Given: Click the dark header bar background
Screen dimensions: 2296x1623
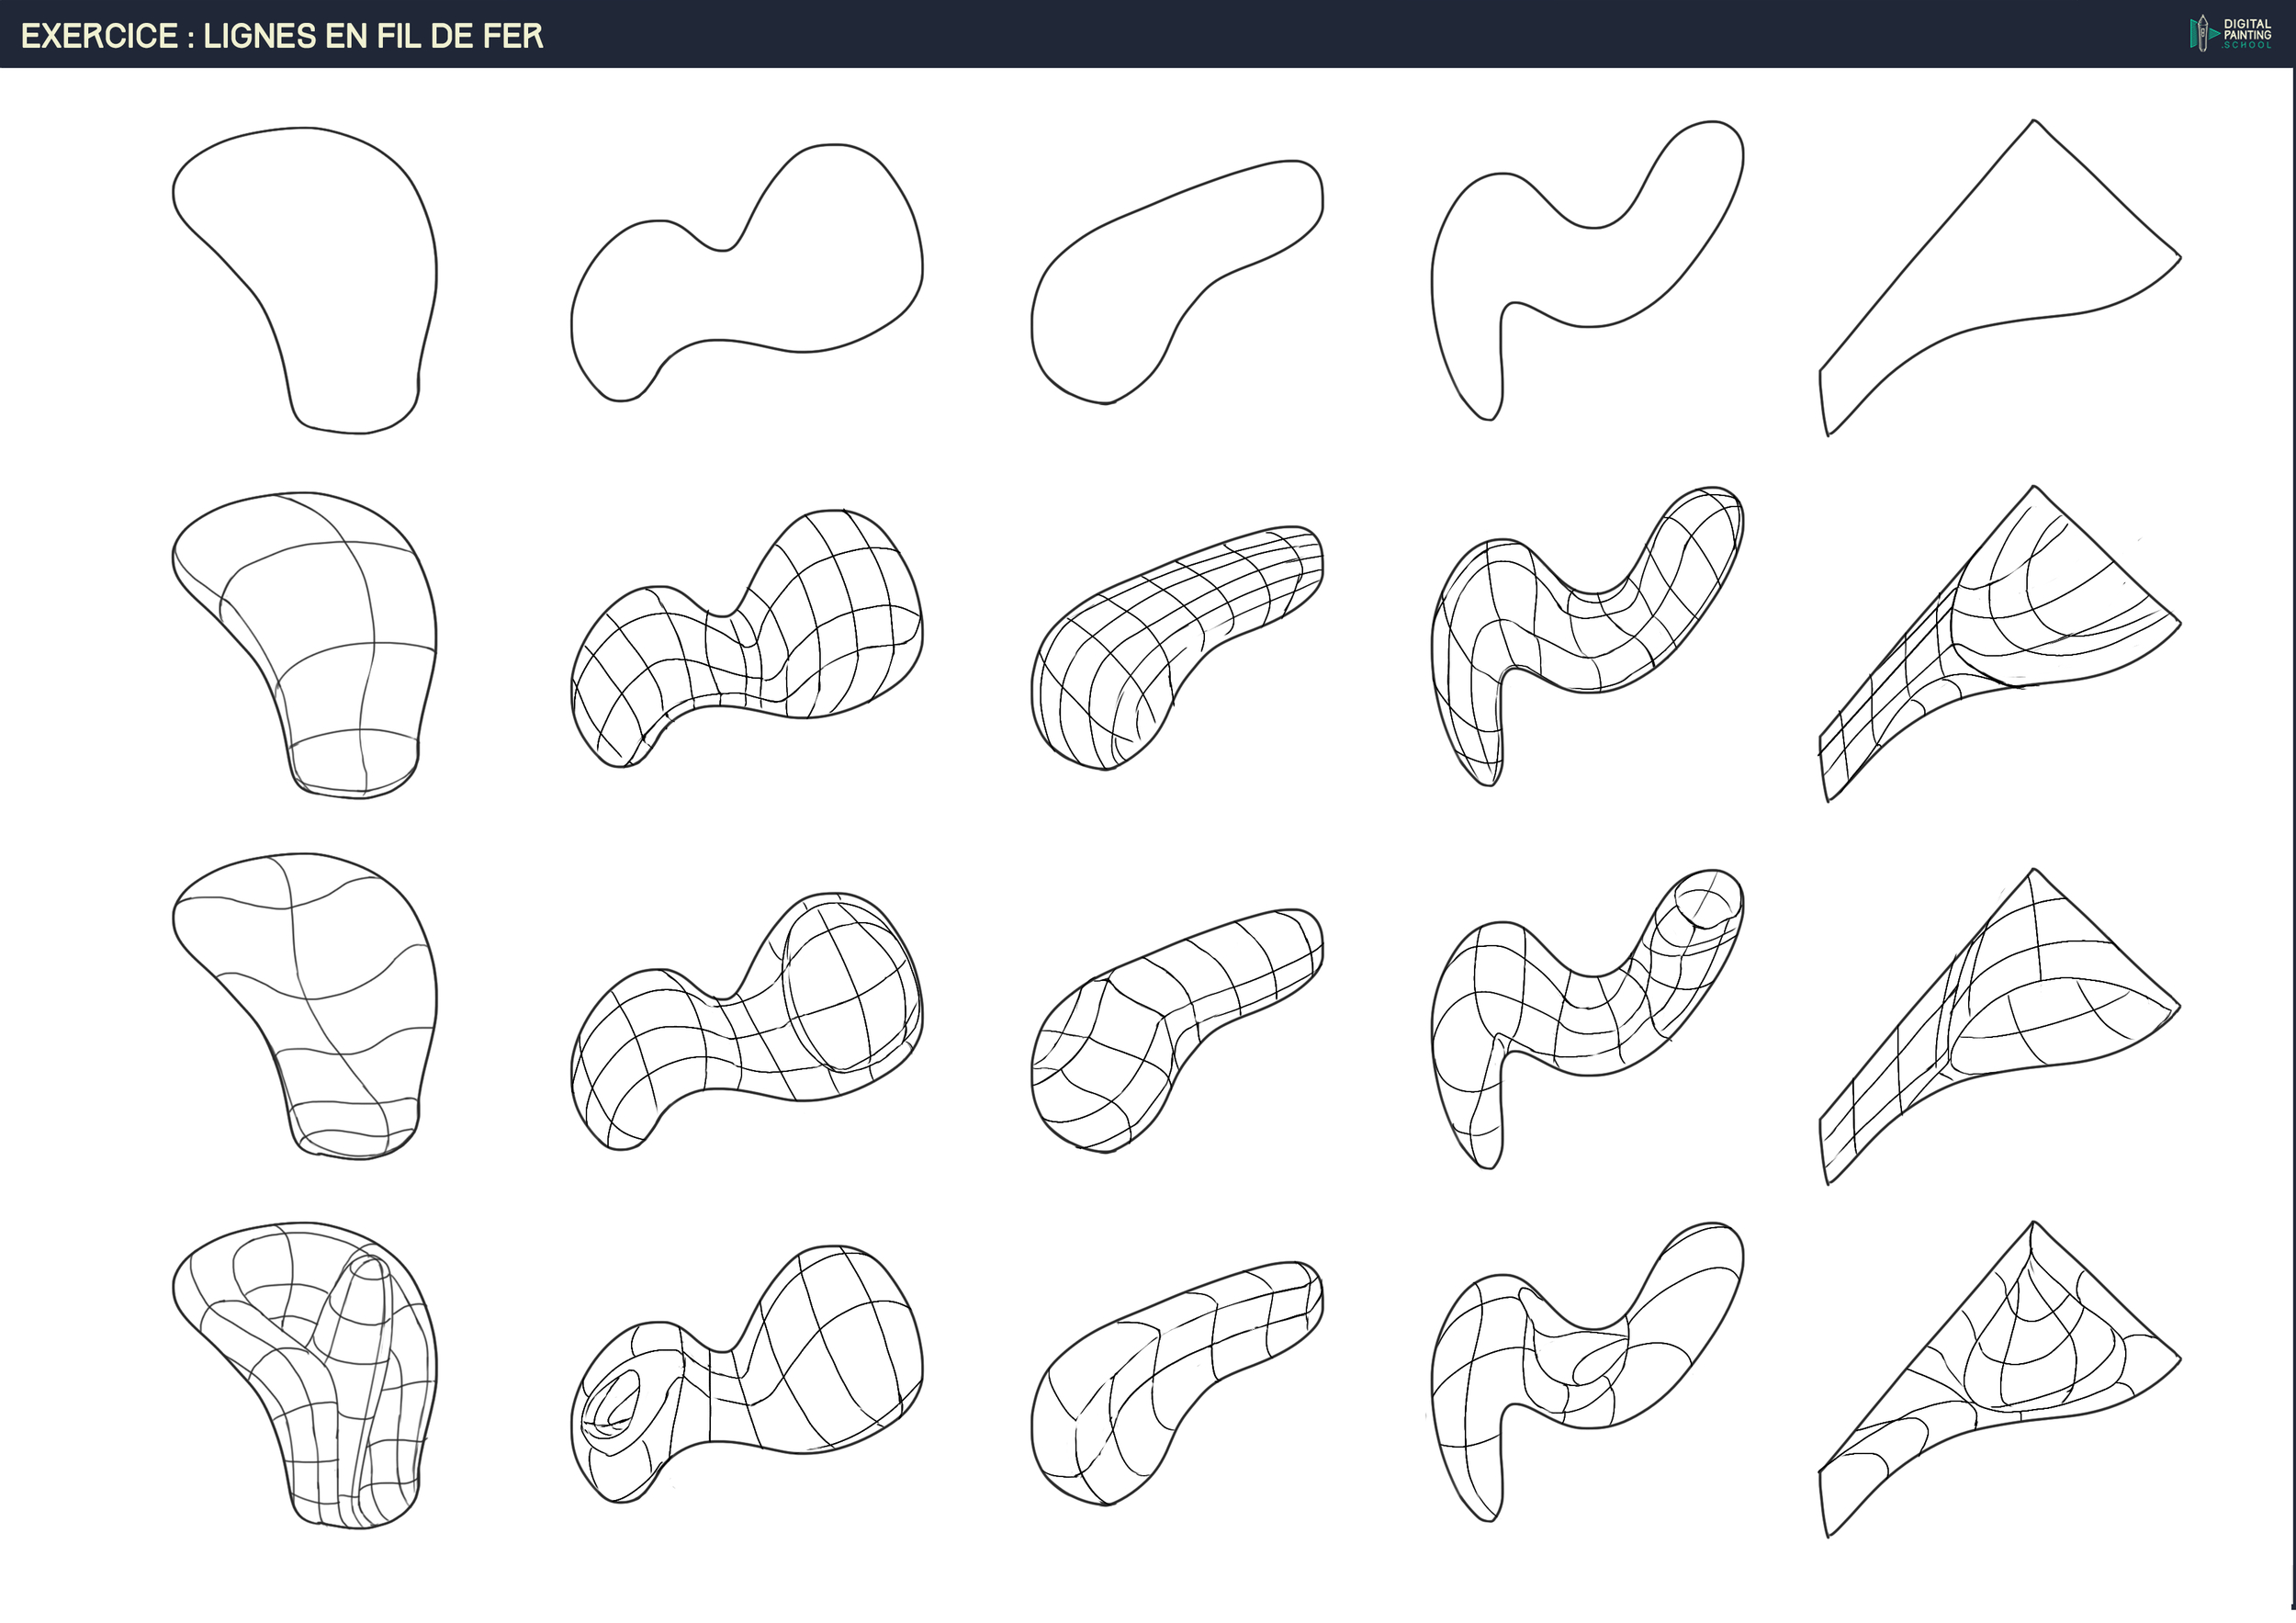Looking at the screenshot, I should tap(1200, 34).
